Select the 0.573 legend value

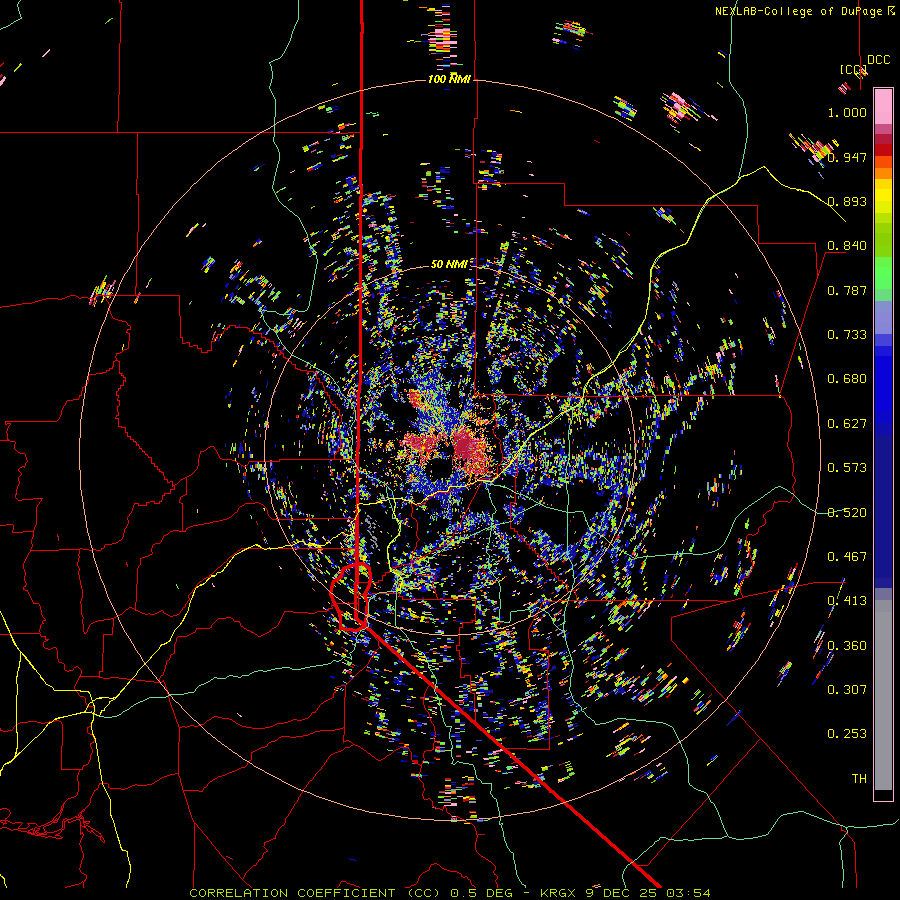click(847, 468)
